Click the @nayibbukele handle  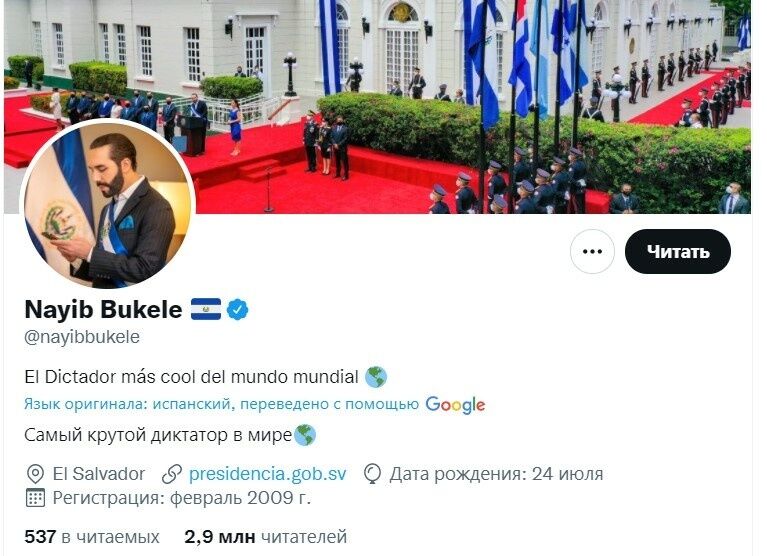pos(82,337)
